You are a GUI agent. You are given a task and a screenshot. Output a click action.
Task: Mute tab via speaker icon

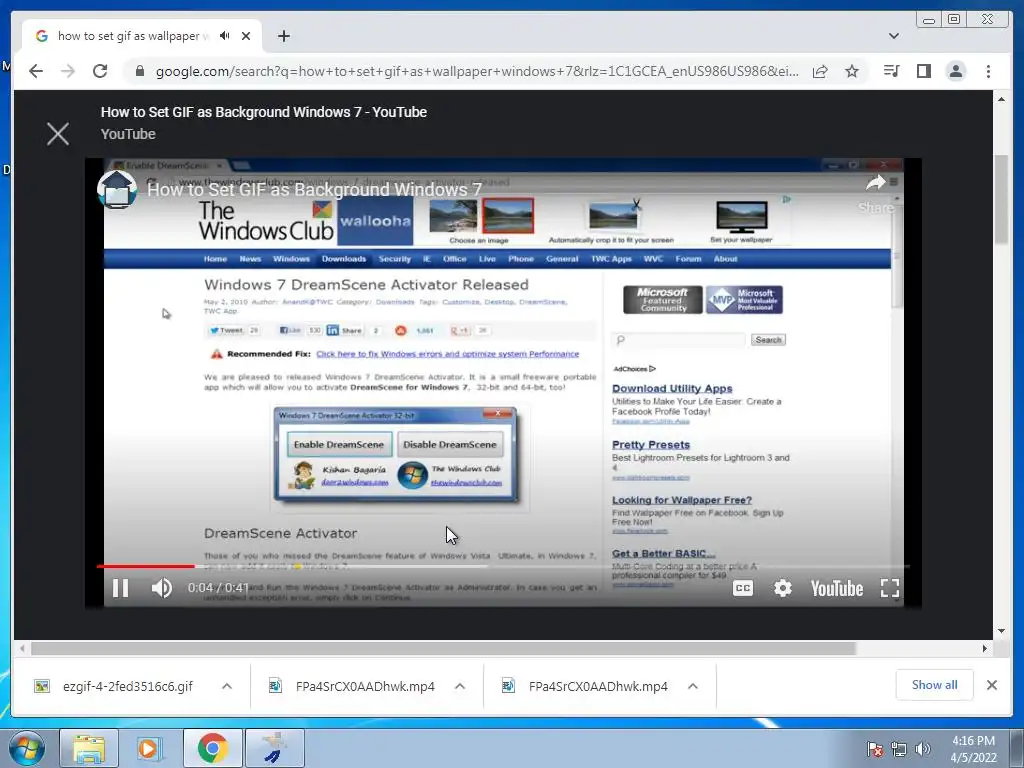pyautogui.click(x=225, y=36)
